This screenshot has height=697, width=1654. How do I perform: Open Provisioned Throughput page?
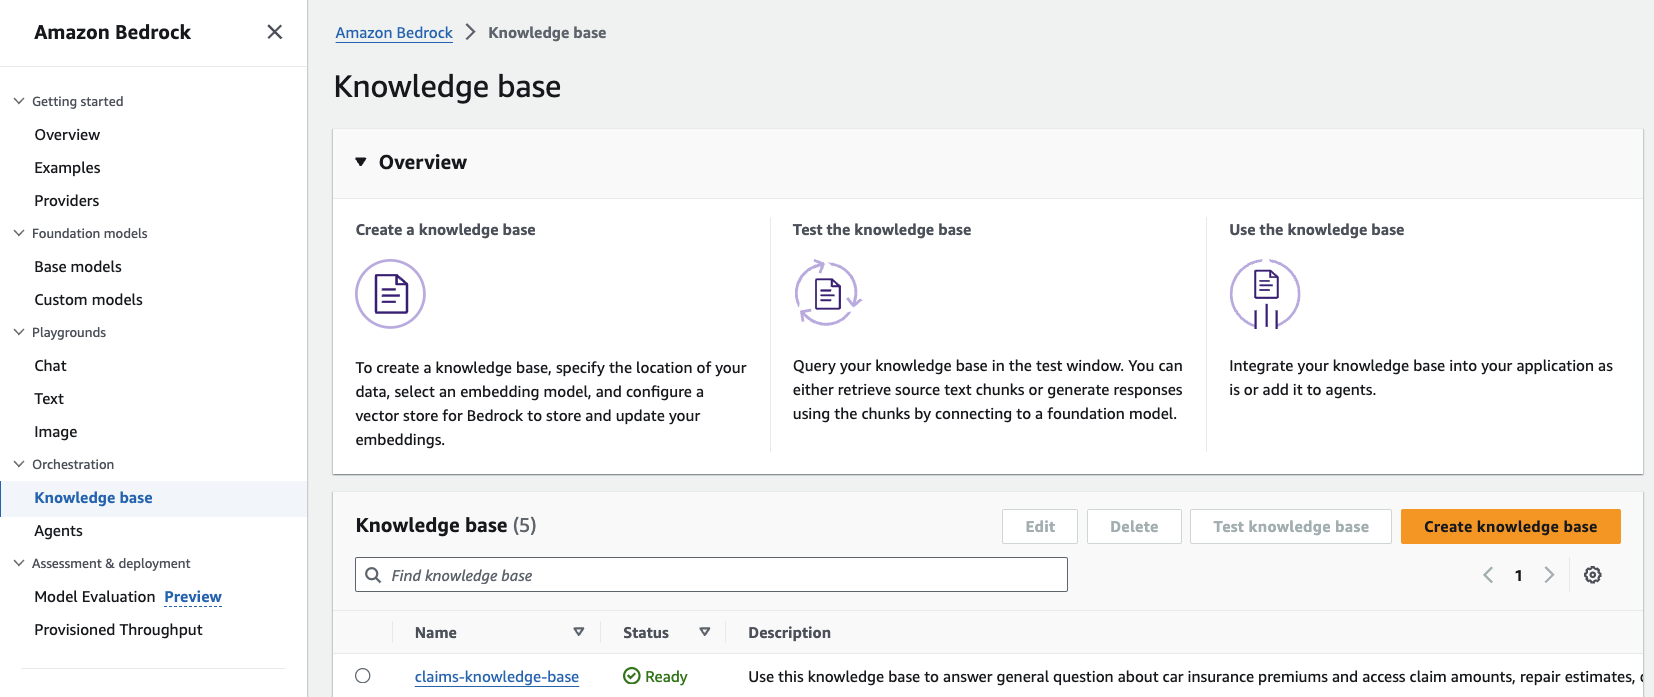[118, 629]
